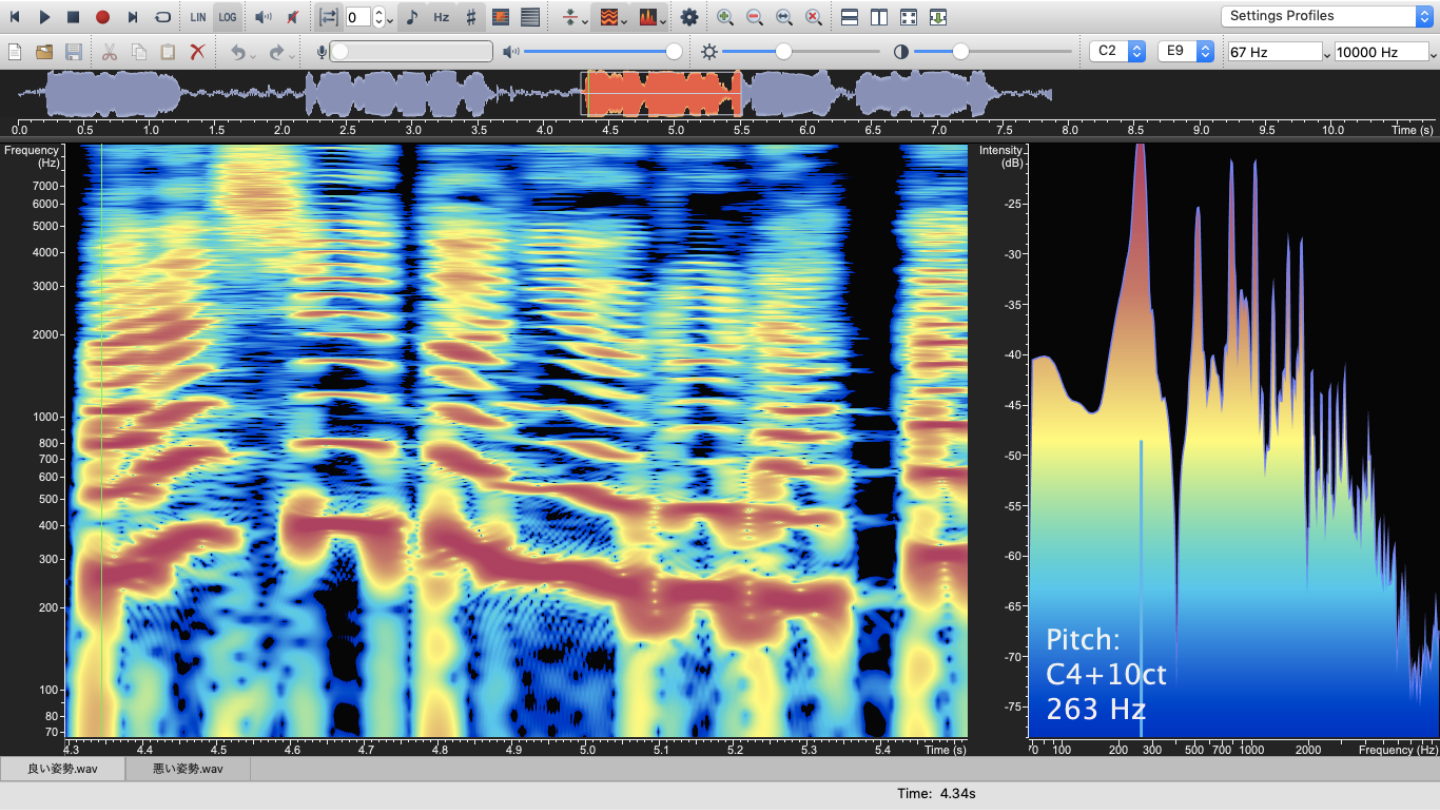Start recording with the red record button
This screenshot has width=1440, height=810.
click(x=102, y=17)
